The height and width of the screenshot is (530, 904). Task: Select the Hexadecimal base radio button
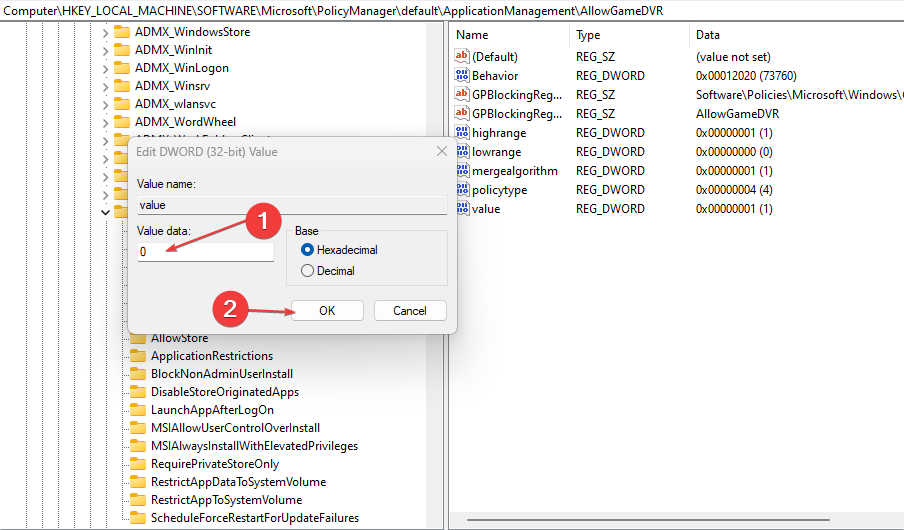[307, 250]
